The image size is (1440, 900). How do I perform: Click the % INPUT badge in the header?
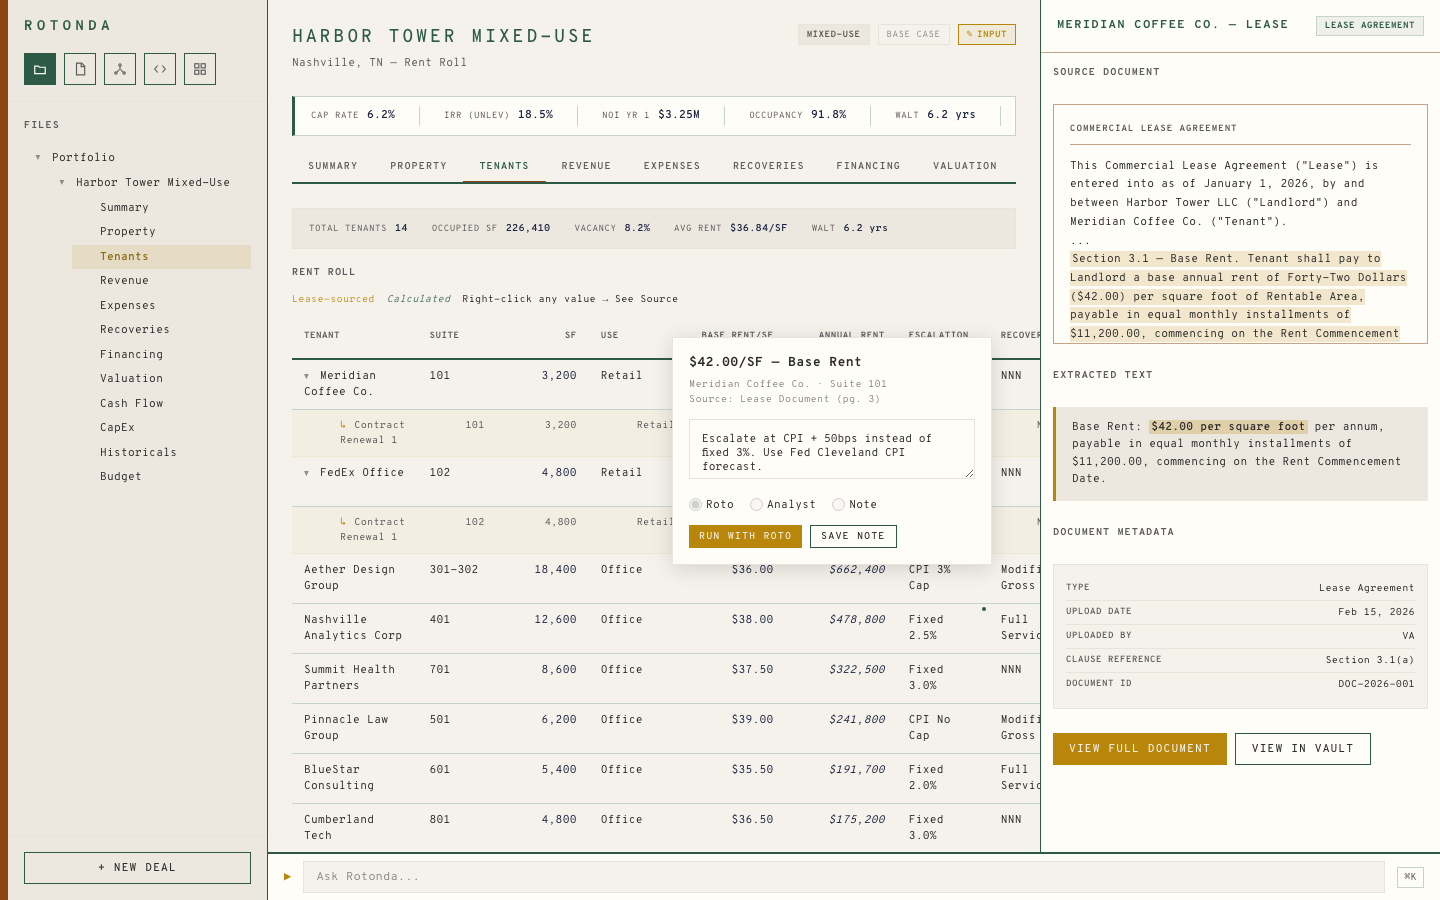pos(986,33)
